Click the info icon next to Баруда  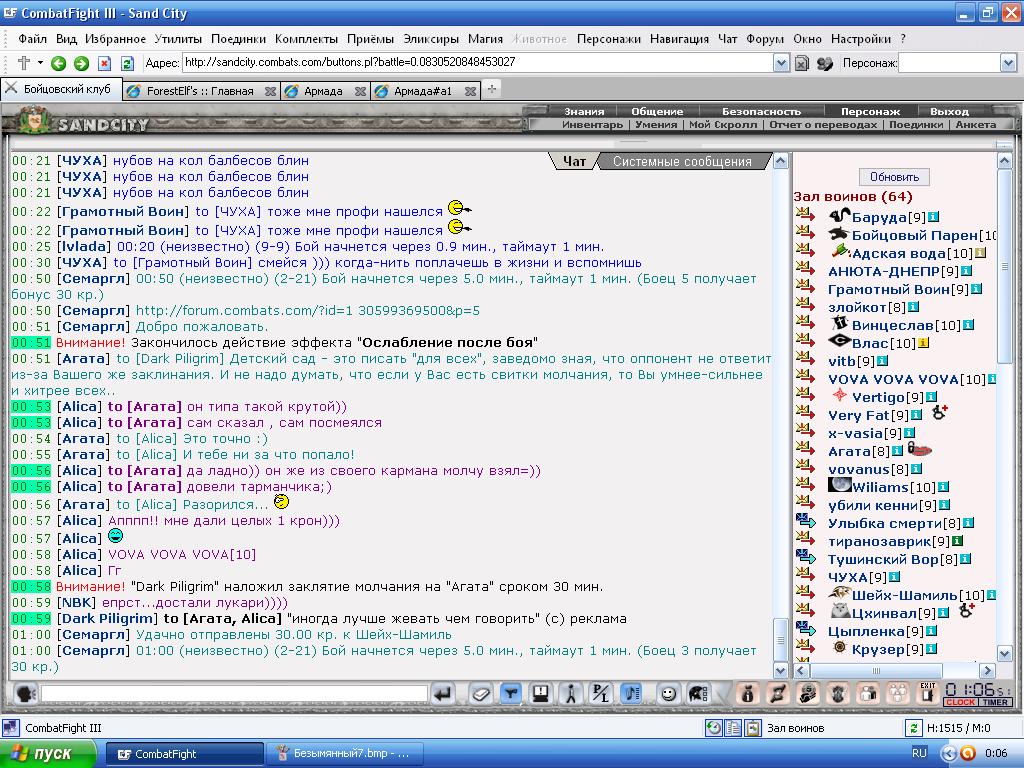(934, 217)
